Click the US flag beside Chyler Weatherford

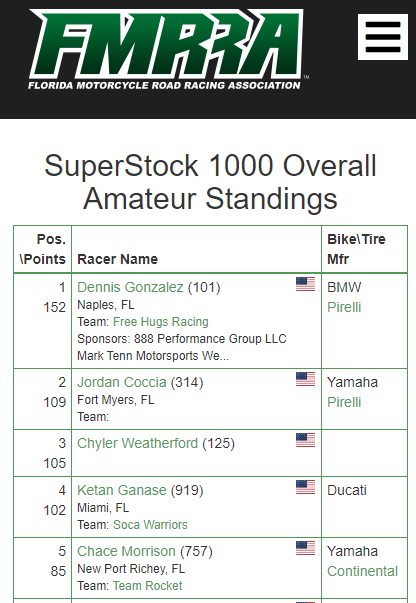pos(305,440)
